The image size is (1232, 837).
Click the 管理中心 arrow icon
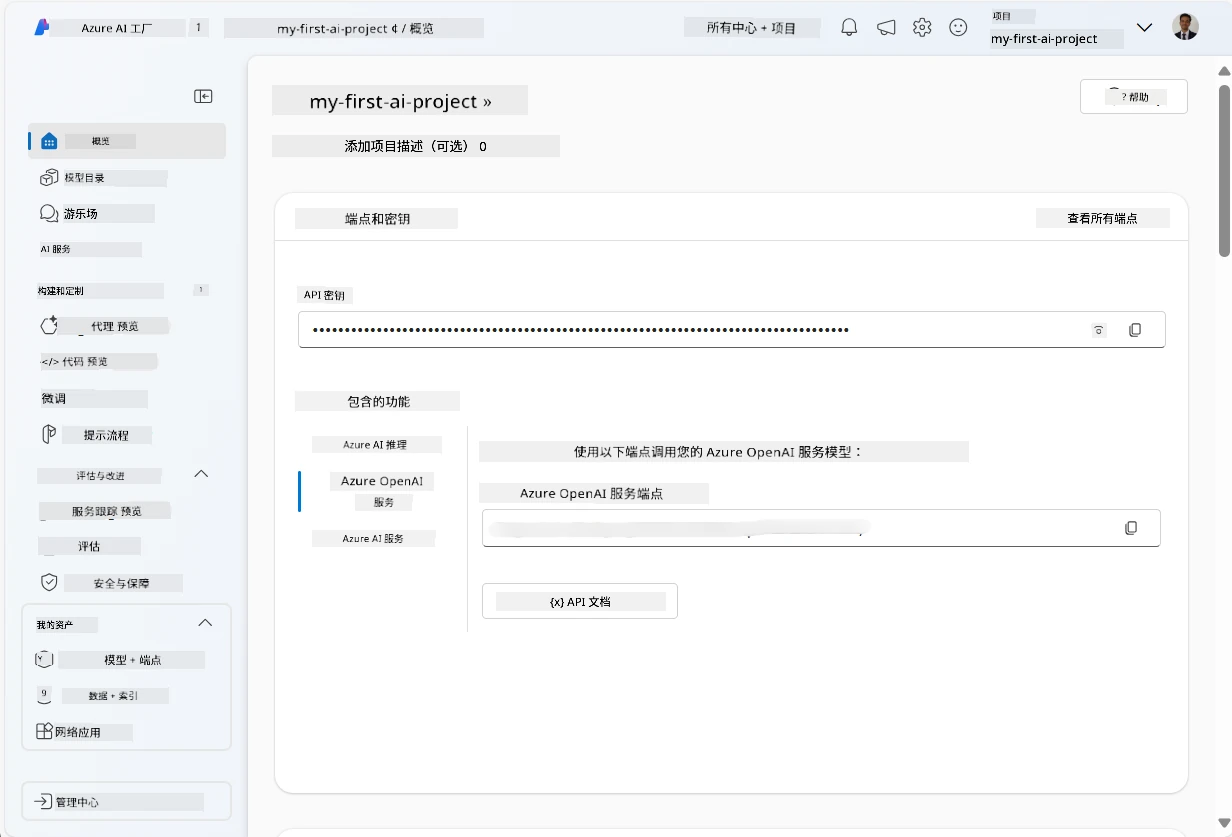coord(43,802)
